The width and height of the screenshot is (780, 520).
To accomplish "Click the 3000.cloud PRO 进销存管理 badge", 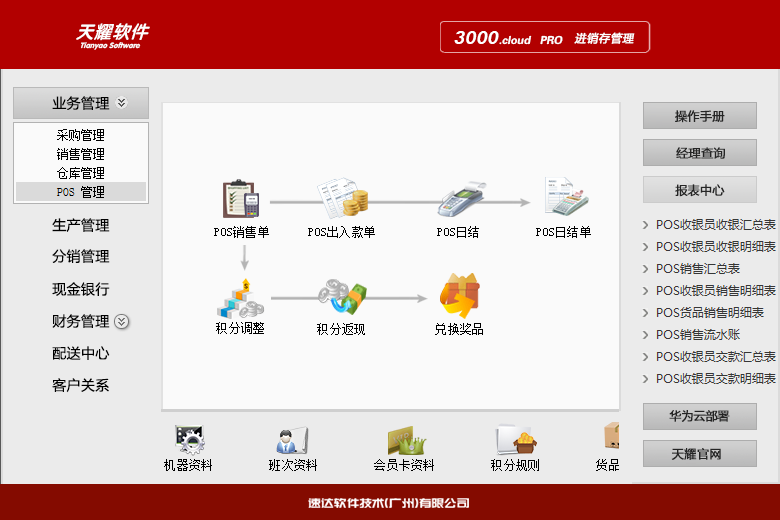I will click(545, 37).
